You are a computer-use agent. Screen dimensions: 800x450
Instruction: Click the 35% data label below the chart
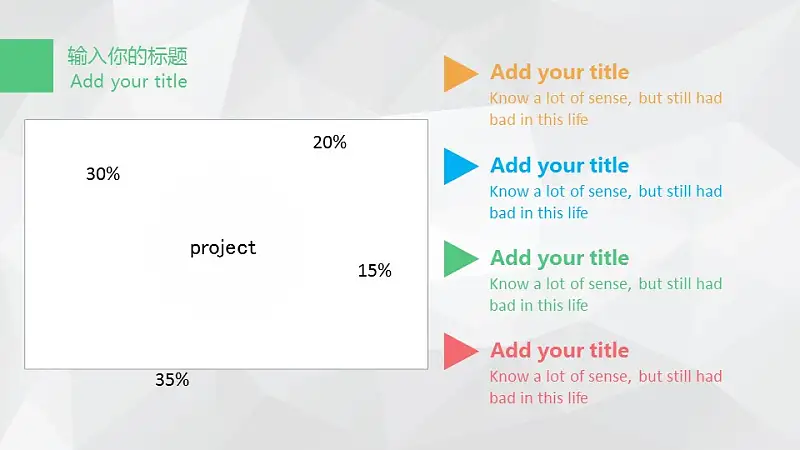[172, 380]
